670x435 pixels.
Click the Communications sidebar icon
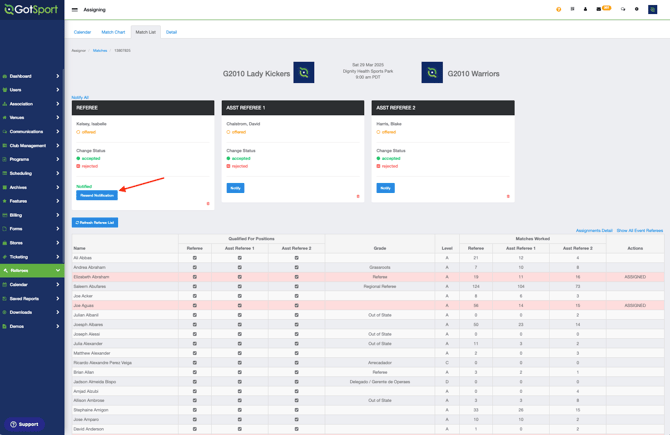5,132
